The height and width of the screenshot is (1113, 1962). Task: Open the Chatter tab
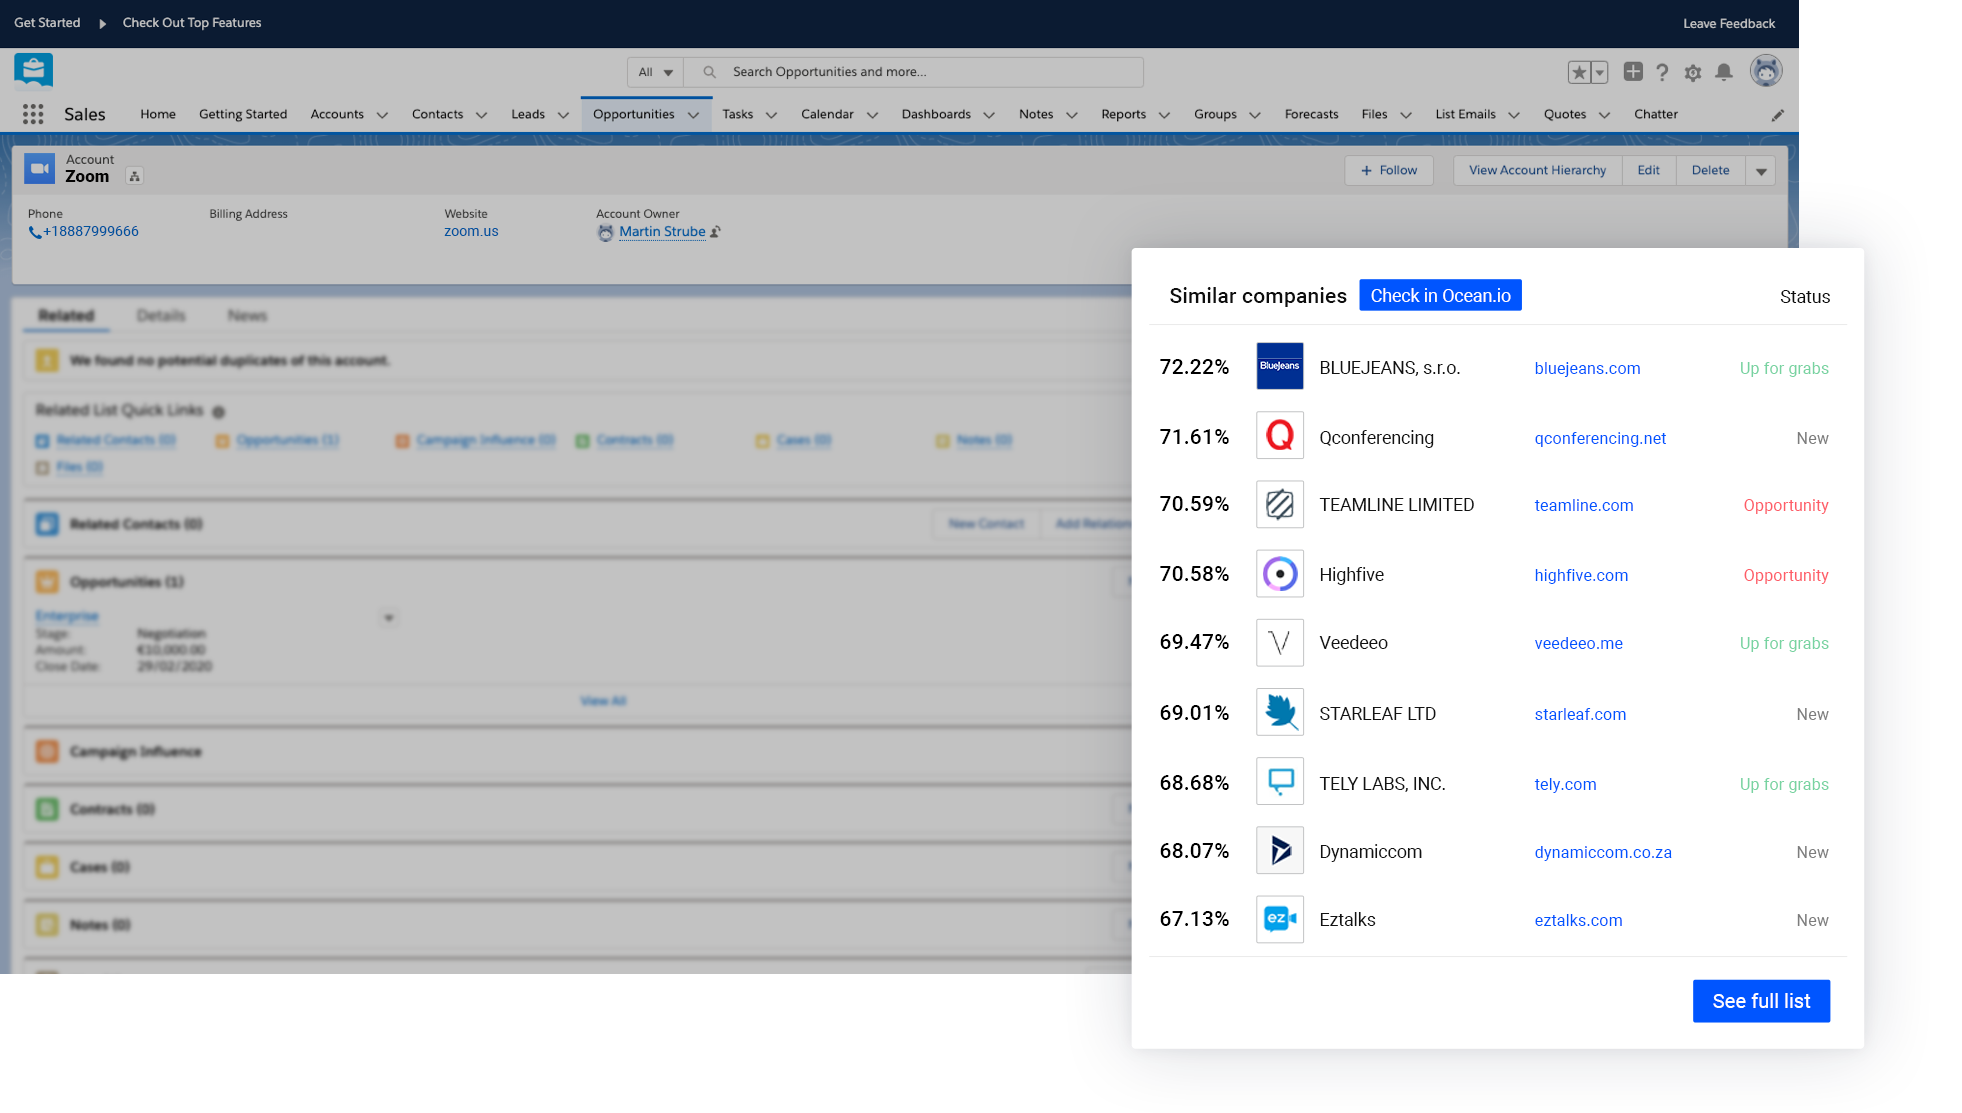pyautogui.click(x=1656, y=114)
